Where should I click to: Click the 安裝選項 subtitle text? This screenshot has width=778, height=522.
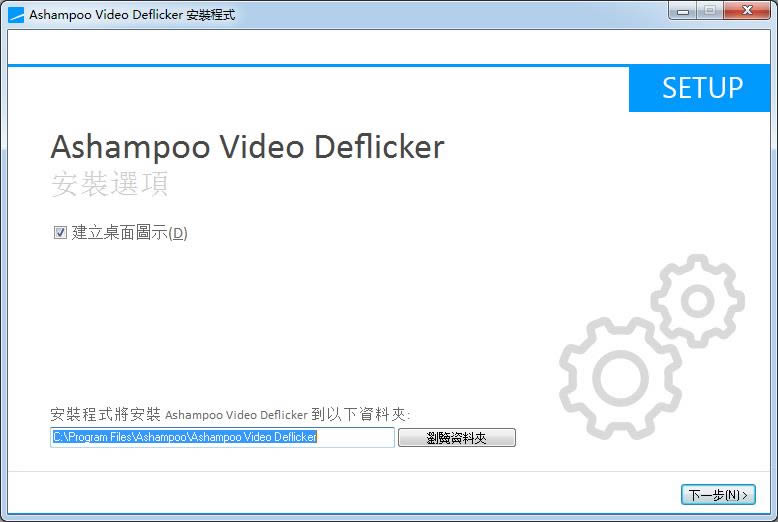pyautogui.click(x=110, y=184)
